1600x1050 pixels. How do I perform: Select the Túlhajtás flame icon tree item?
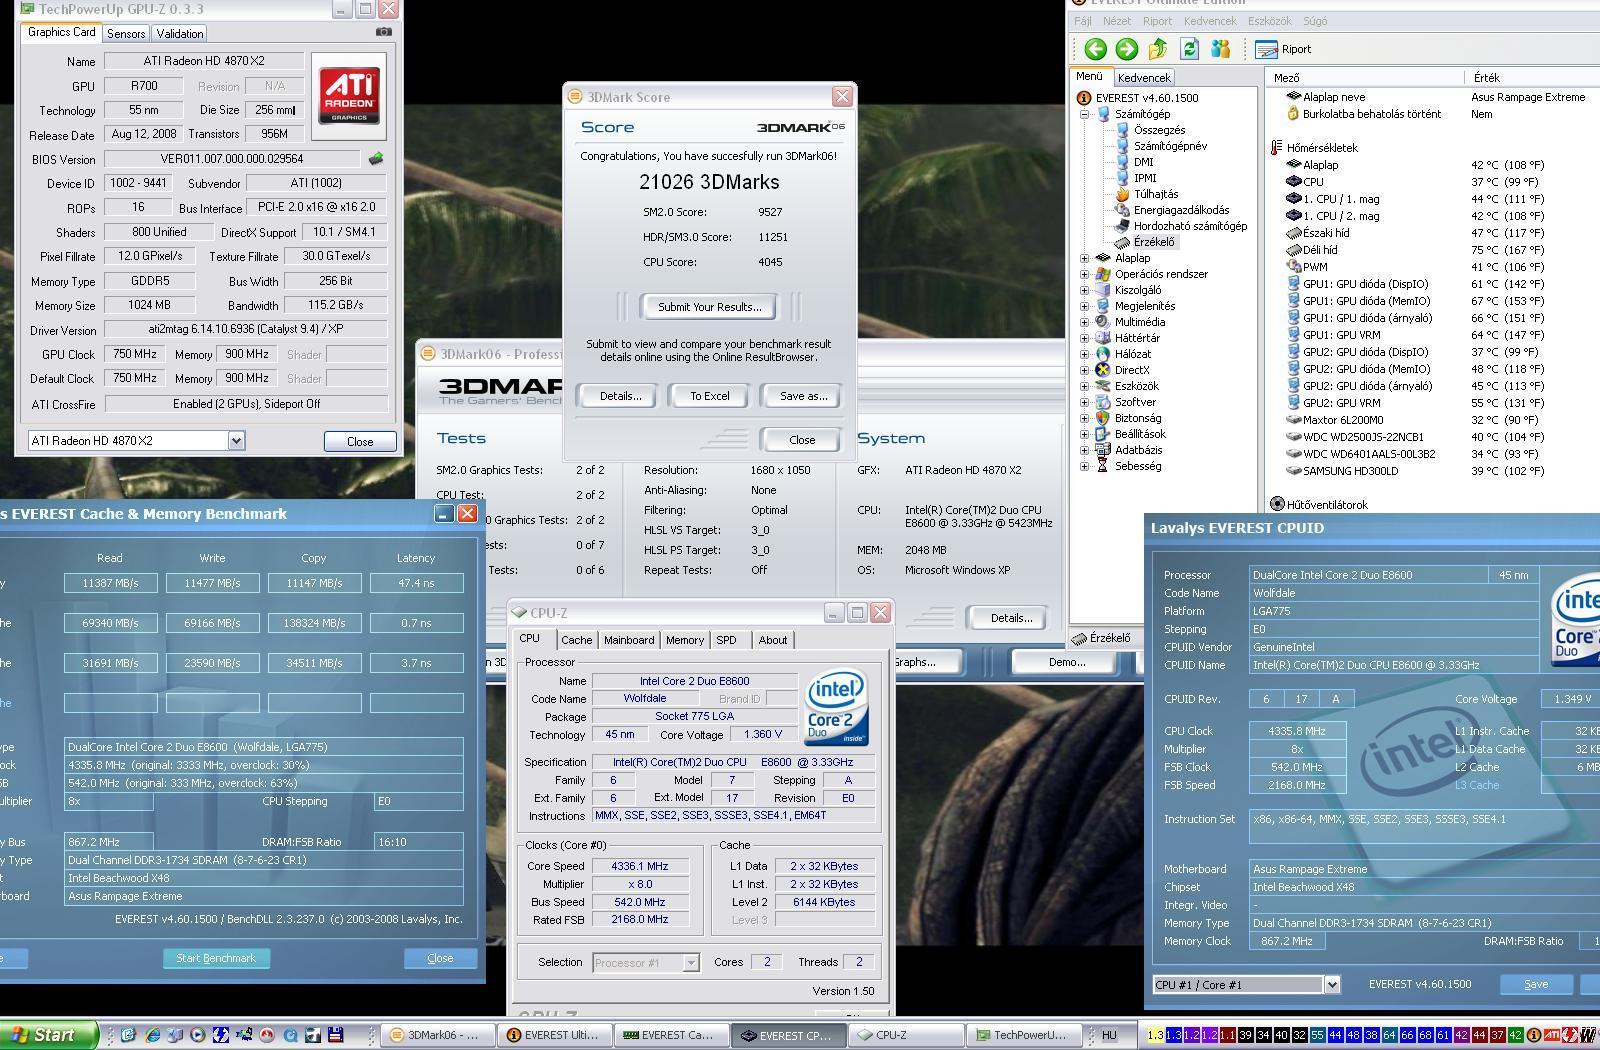(1147, 194)
